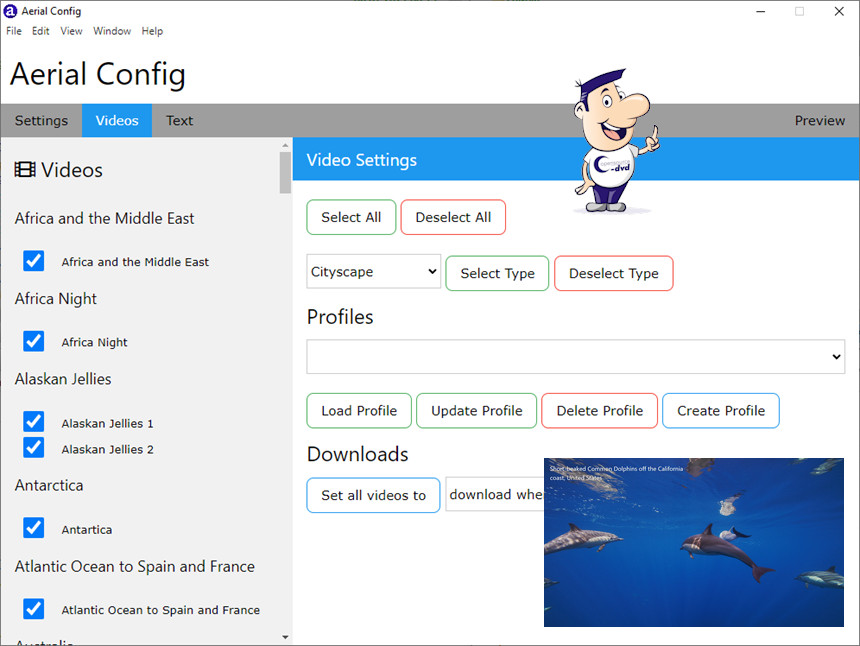Open the Cityscape video type dropdown

pos(373,272)
